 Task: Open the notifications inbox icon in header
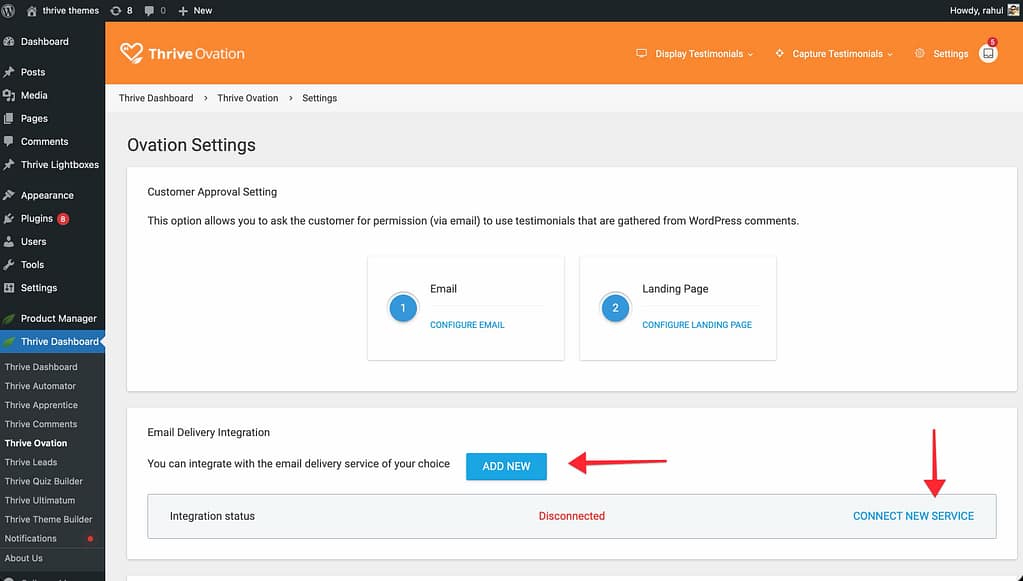(x=988, y=54)
